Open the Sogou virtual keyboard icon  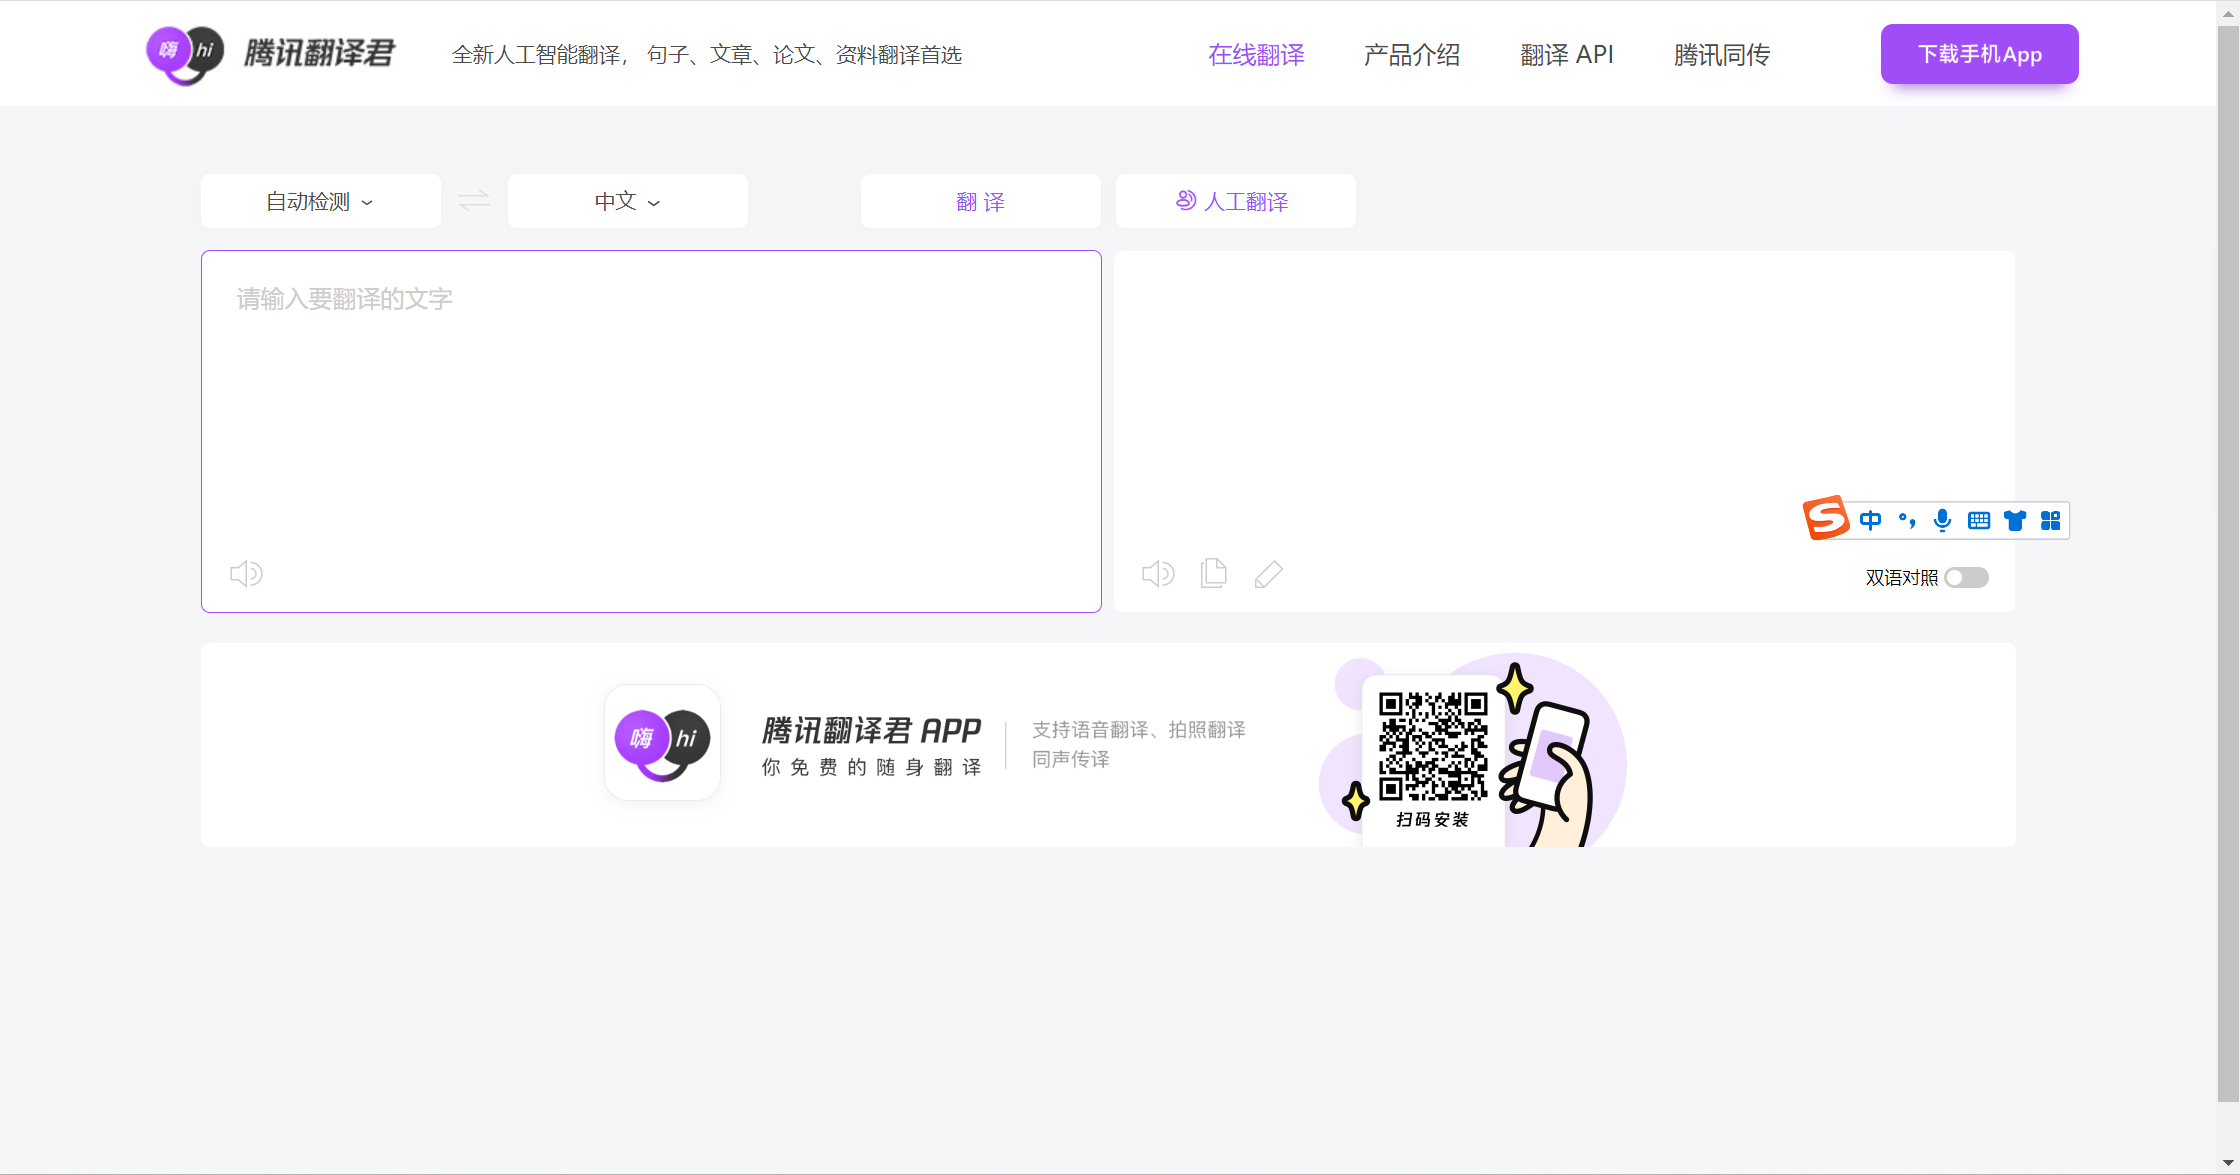pos(1978,520)
